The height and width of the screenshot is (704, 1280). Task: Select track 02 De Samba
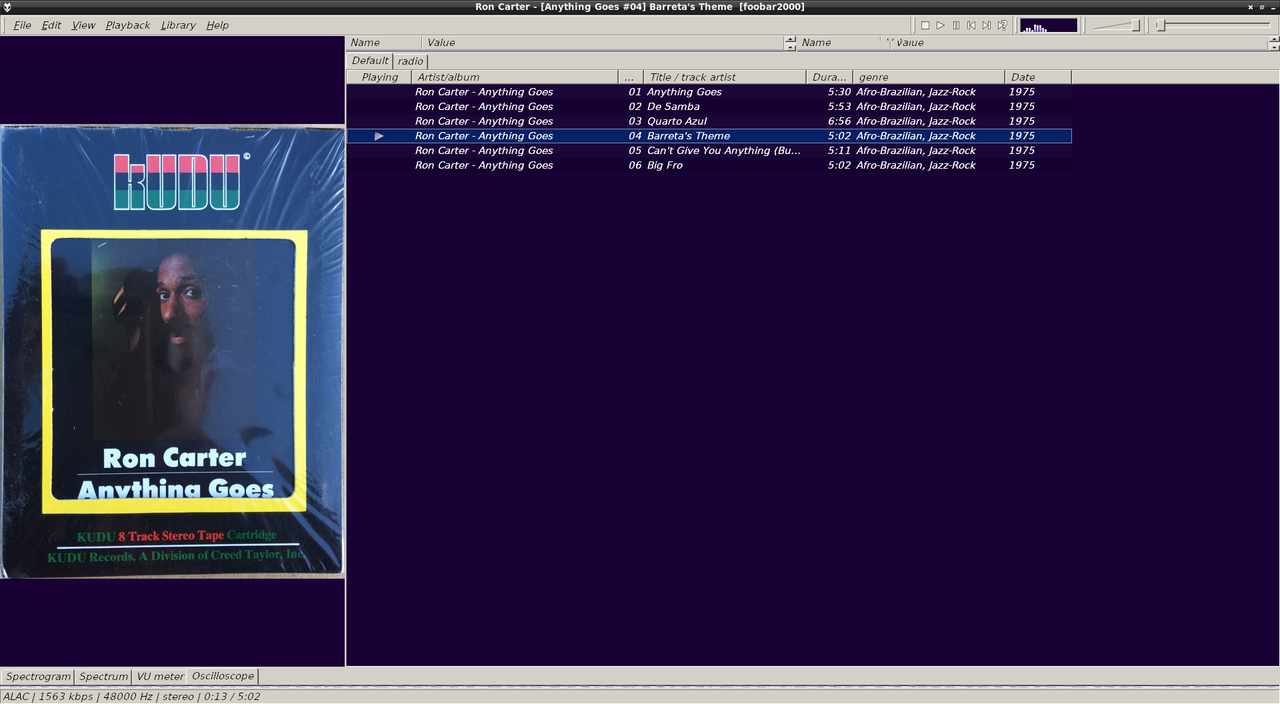tap(709, 107)
